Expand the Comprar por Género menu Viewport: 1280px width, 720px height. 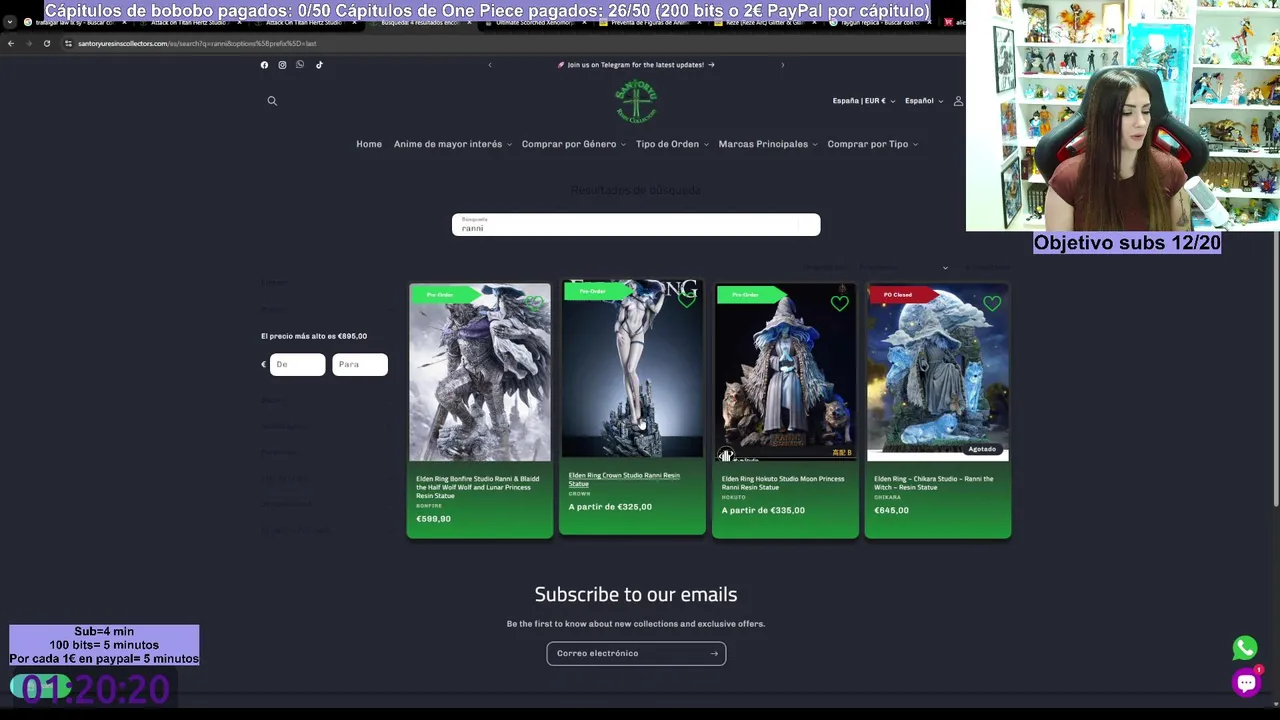click(573, 144)
